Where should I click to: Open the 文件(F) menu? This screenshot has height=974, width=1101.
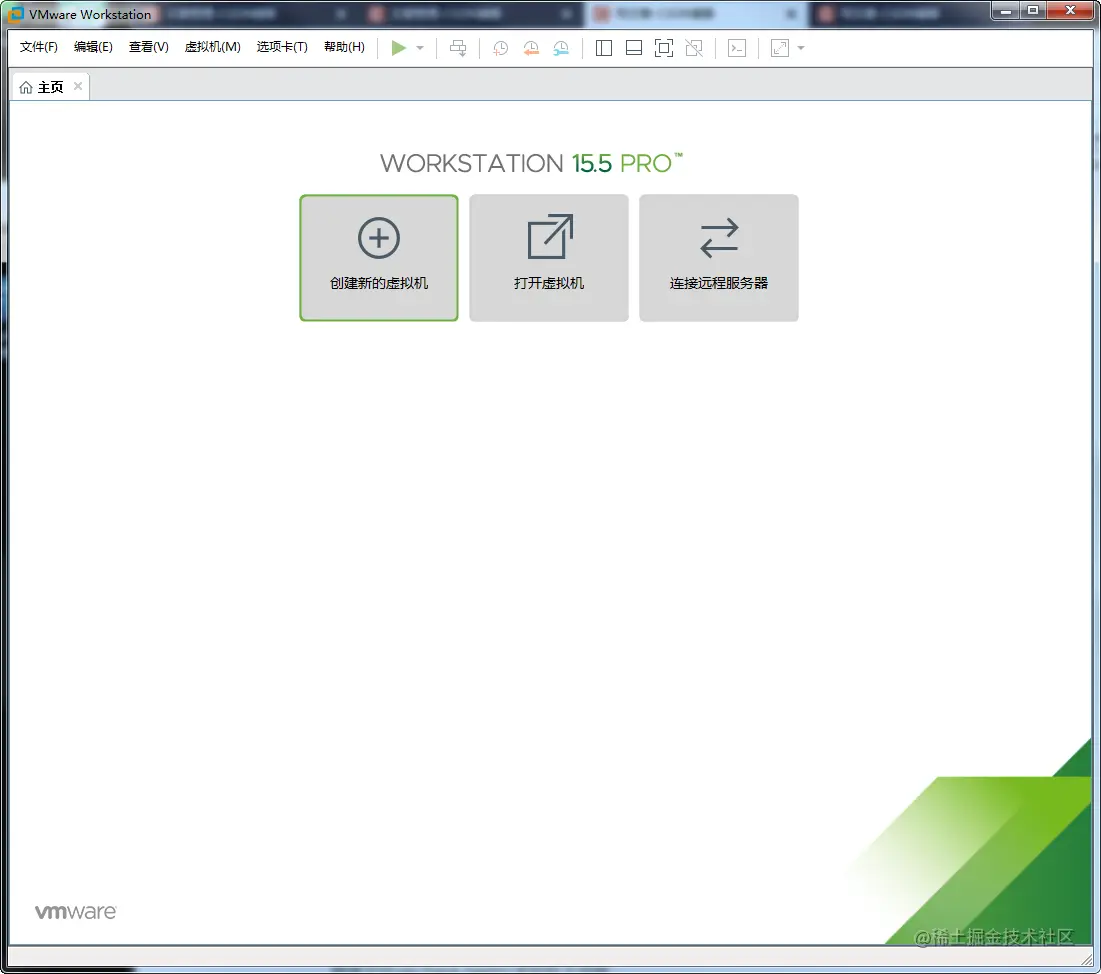pyautogui.click(x=39, y=47)
